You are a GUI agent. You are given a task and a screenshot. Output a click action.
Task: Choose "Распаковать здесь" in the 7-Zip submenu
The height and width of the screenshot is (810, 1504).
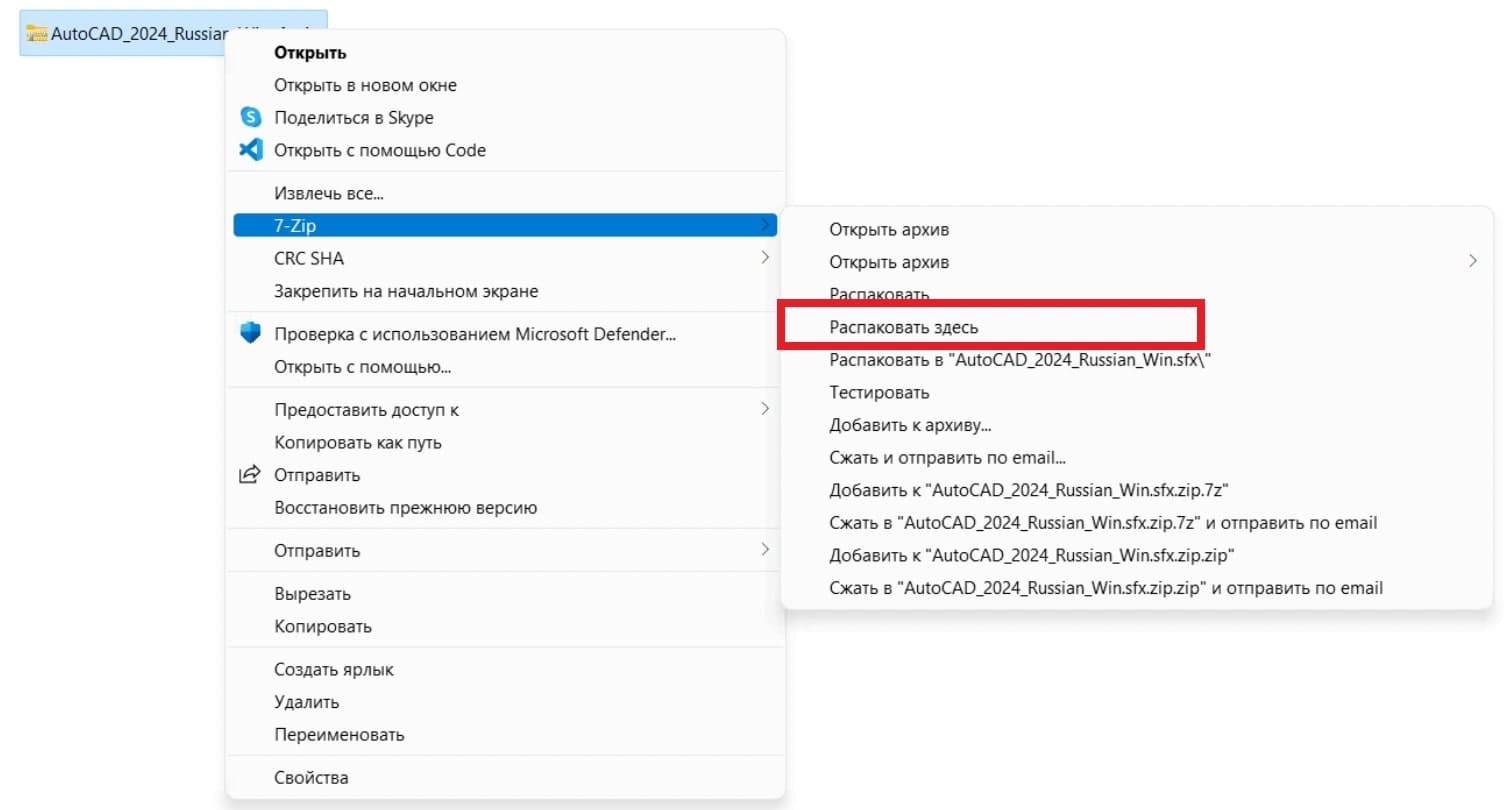click(903, 327)
